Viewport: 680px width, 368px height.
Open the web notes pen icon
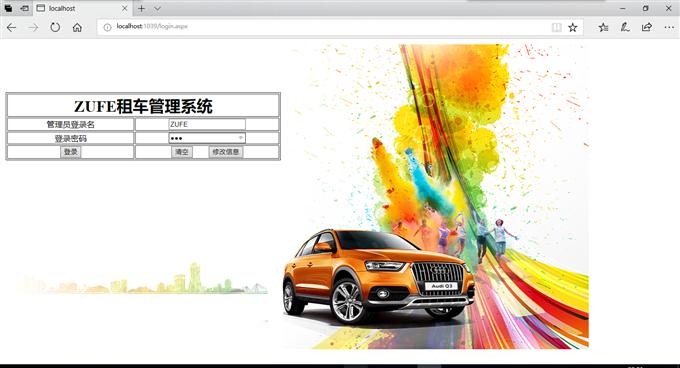point(625,27)
